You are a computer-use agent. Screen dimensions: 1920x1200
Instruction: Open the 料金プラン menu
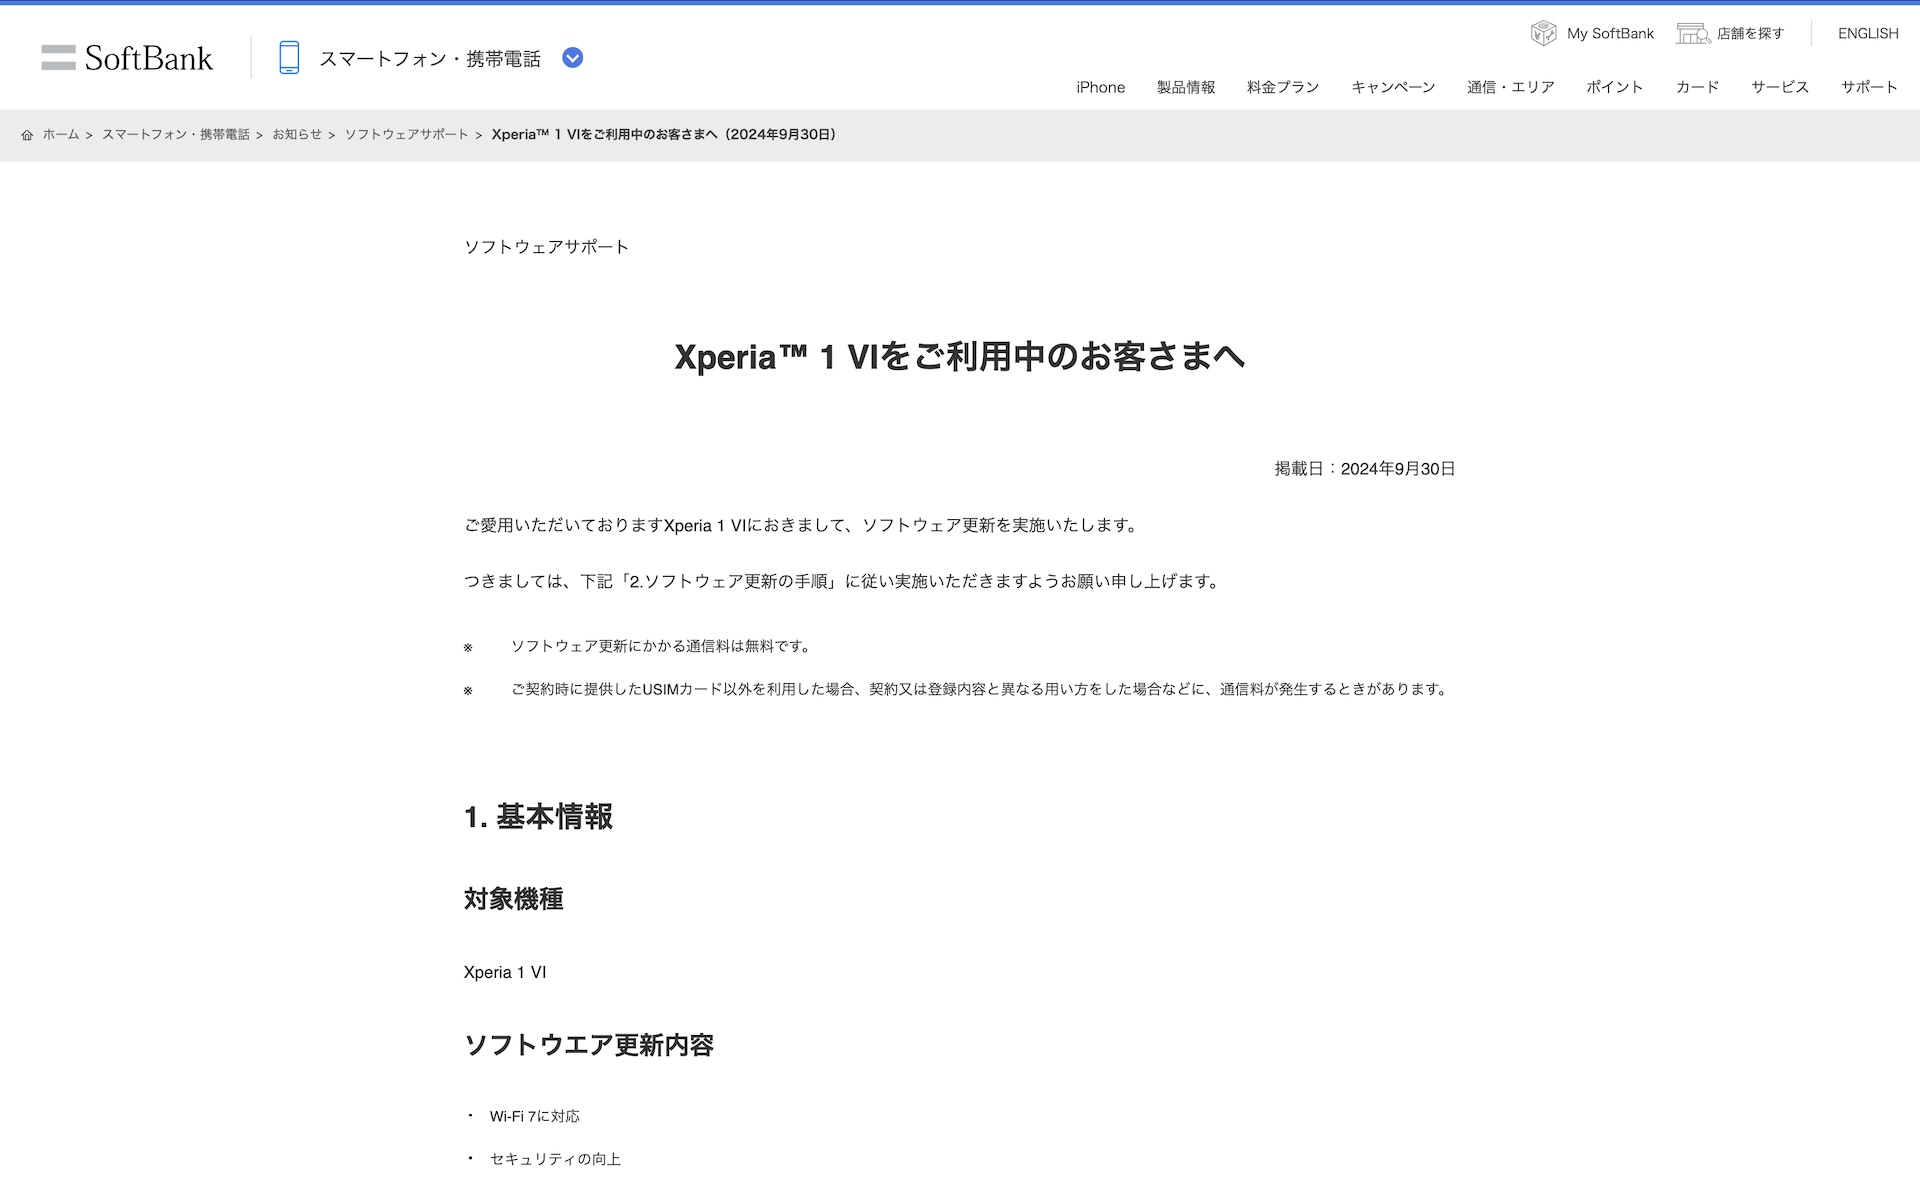pos(1282,87)
